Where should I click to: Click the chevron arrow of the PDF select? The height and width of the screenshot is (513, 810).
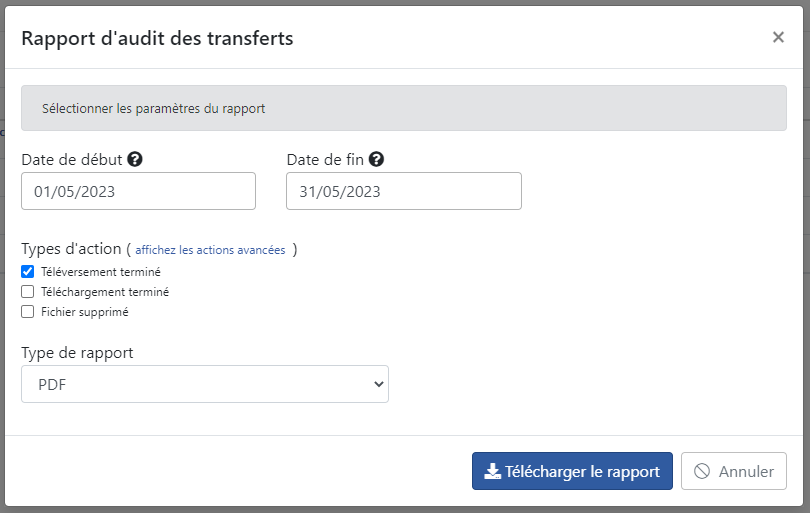(x=379, y=384)
